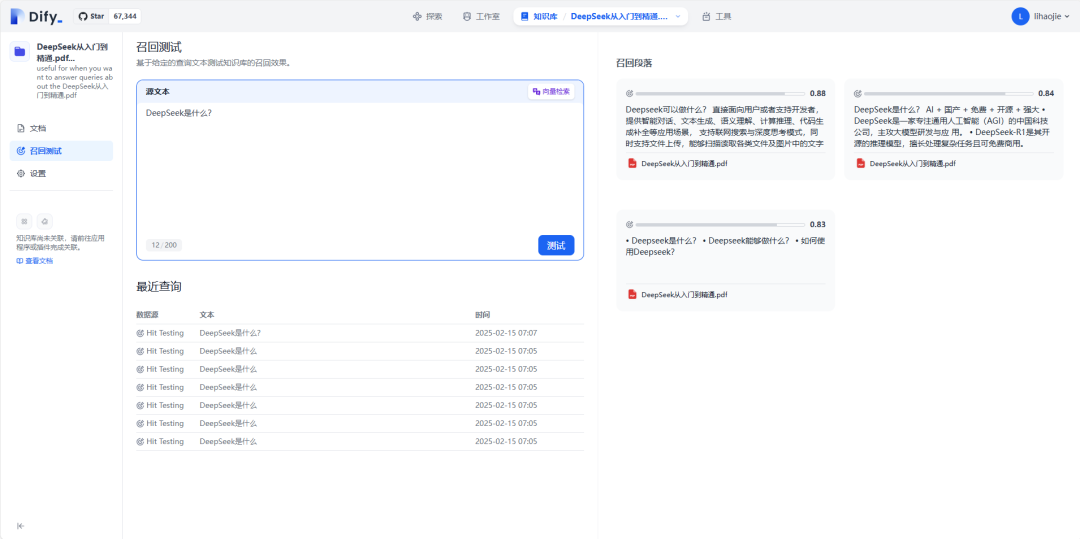Click the 工作室 robot icon
This screenshot has height=539, width=1080.
(467, 17)
